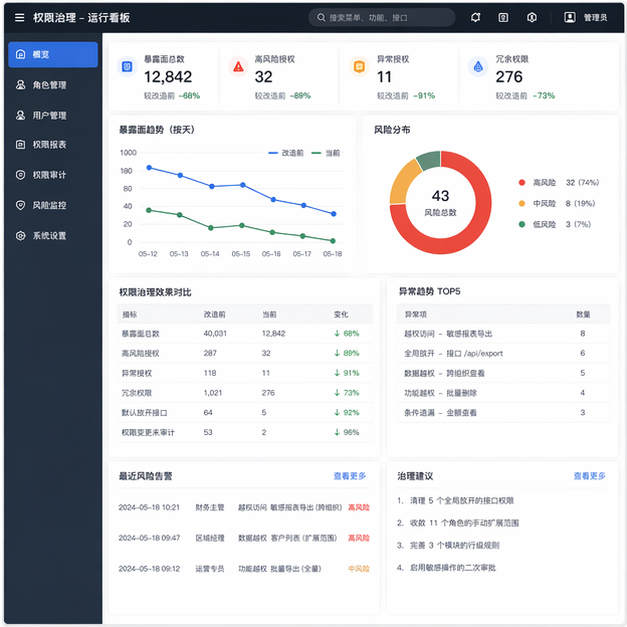
Task: Click suggestion 4 启用敏感操作的二次审批
Action: coord(446,567)
